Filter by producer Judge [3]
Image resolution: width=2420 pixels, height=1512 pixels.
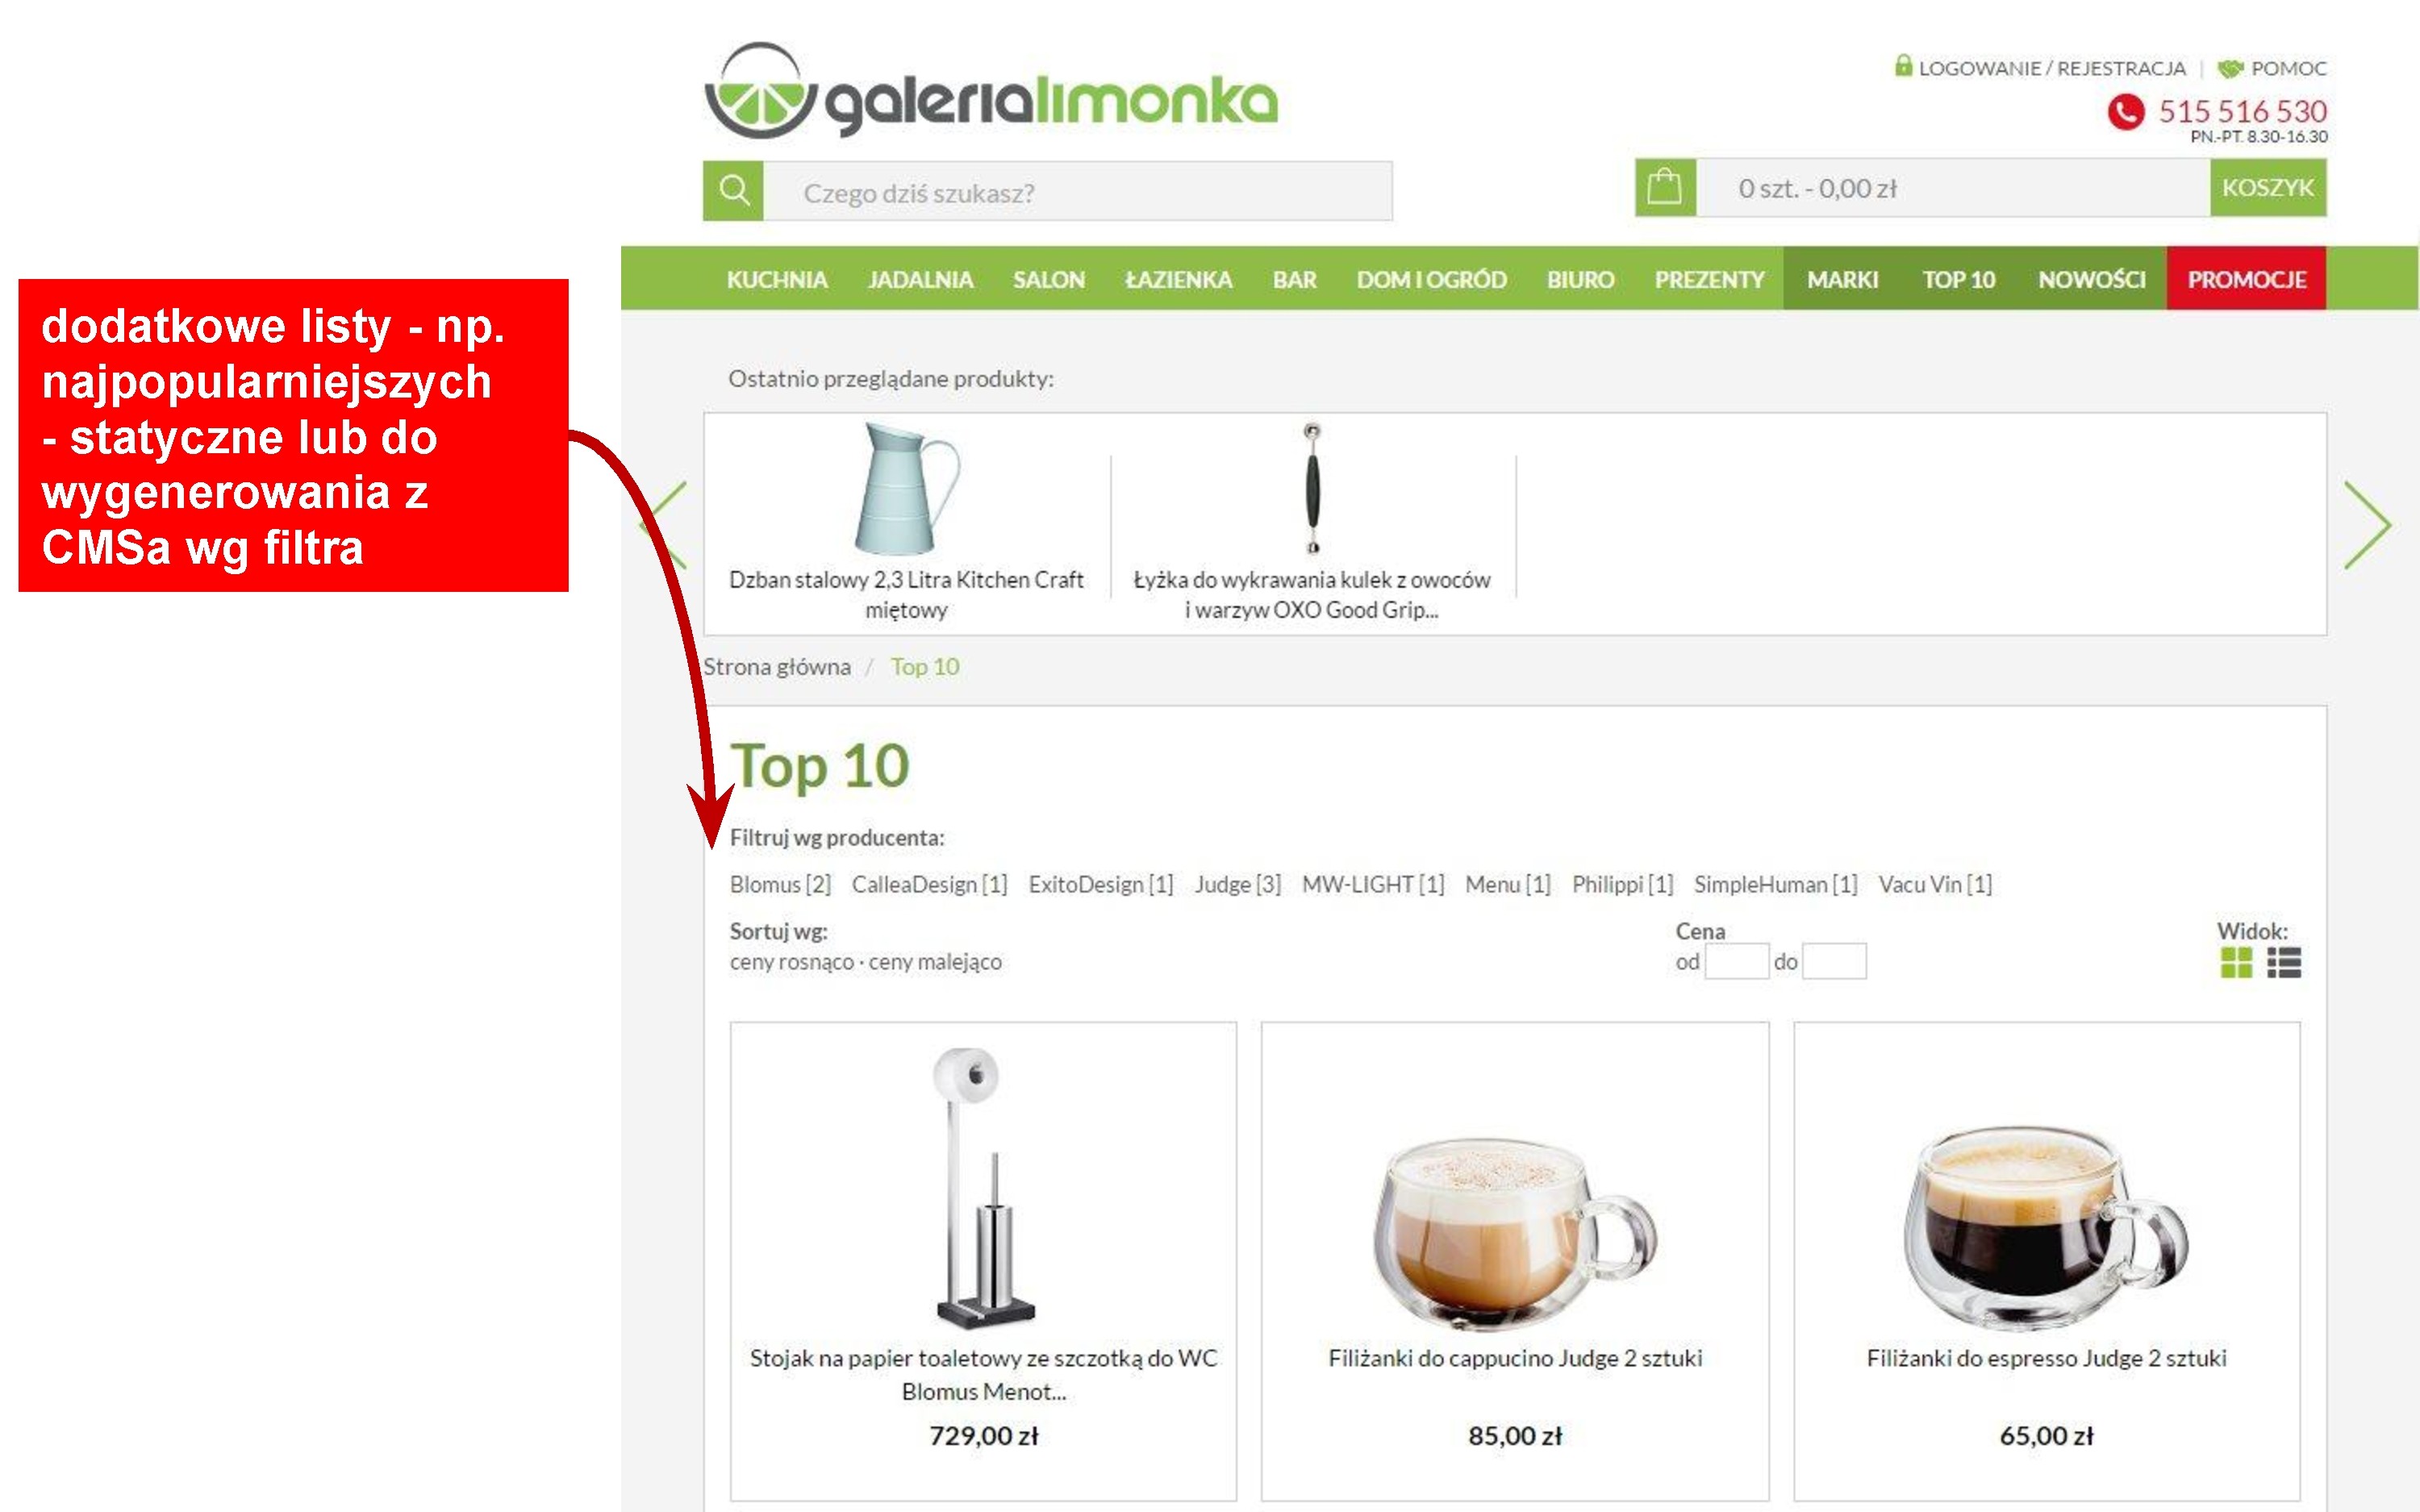pyautogui.click(x=1237, y=885)
